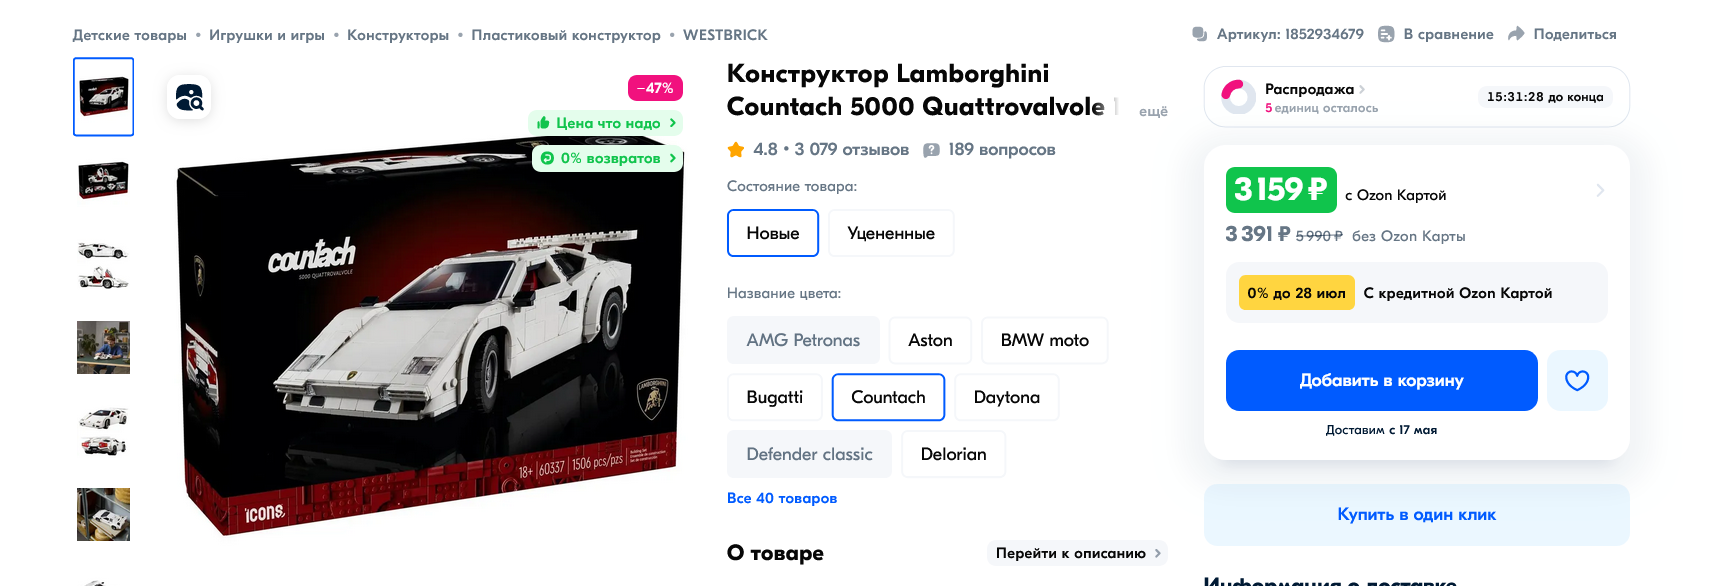Viewport: 1711px width, 586px height.
Task: Open WESTBRICK breadcrumb
Action: pos(725,35)
